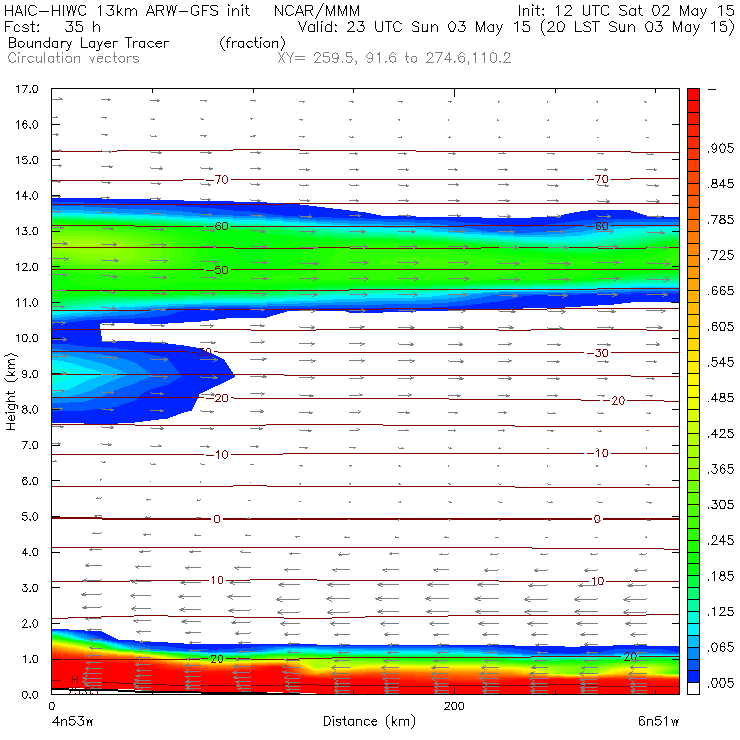Click the '.545' color bar value
This screenshot has width=740, height=740.
721,362
